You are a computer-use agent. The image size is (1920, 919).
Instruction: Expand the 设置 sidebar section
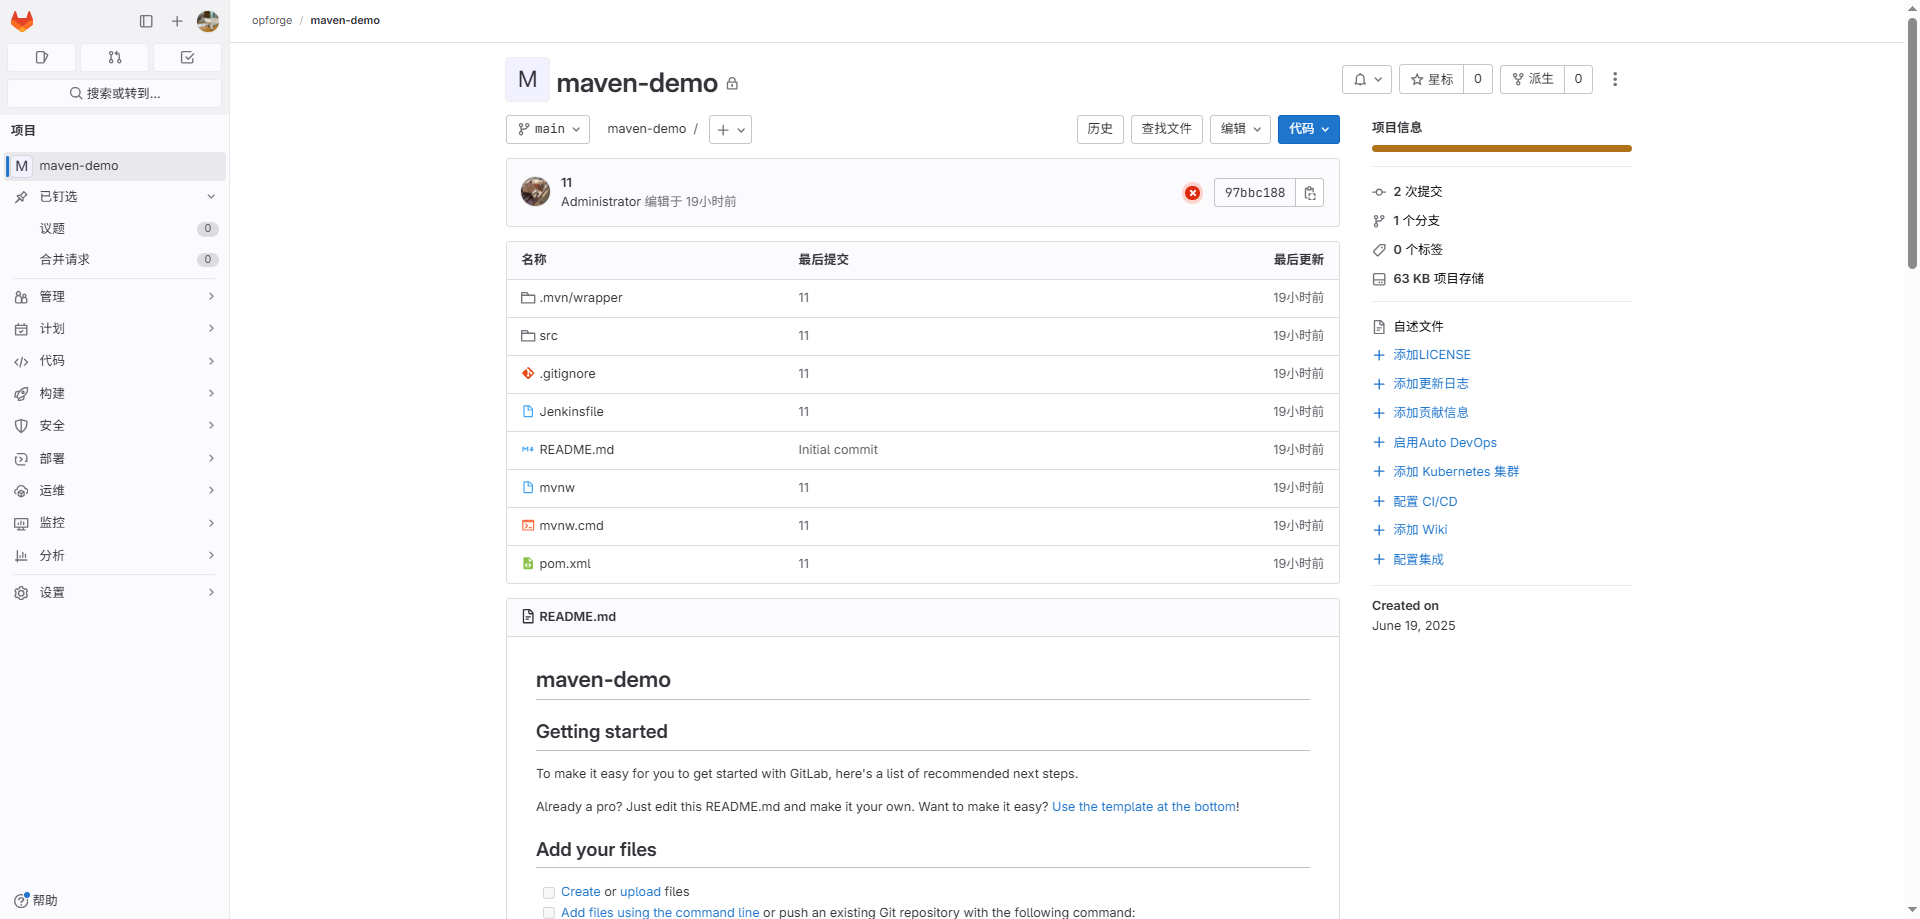click(114, 593)
